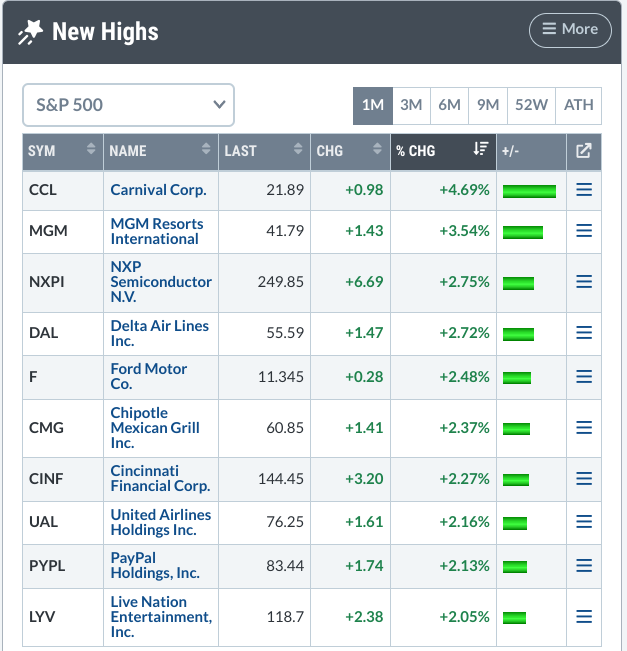Sort by the LAST column header
627x651 pixels.
click(x=264, y=152)
